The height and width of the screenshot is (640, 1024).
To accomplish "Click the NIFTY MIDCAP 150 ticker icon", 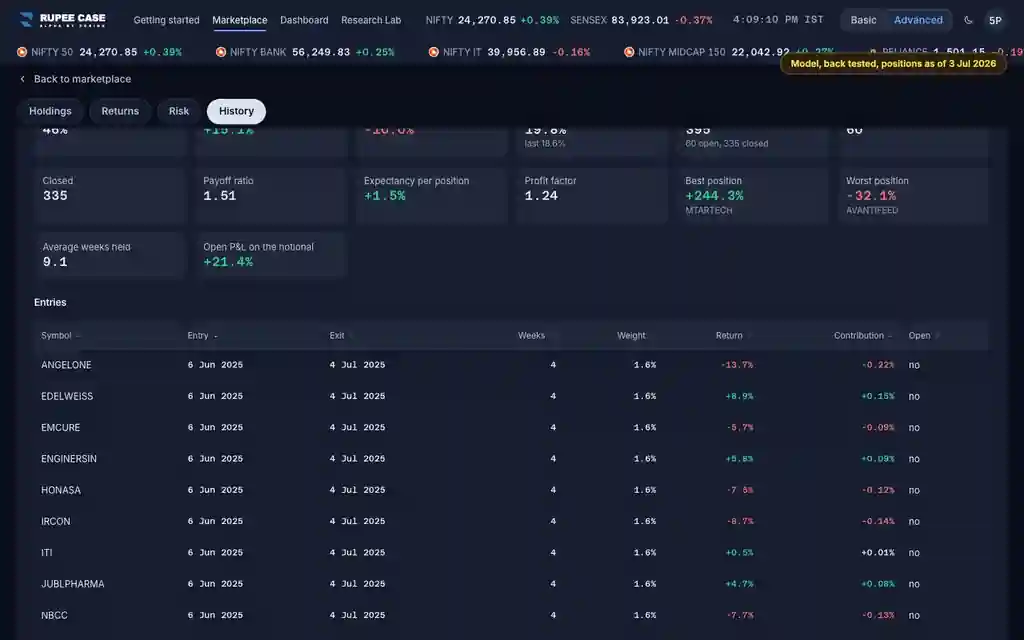I will pos(629,52).
